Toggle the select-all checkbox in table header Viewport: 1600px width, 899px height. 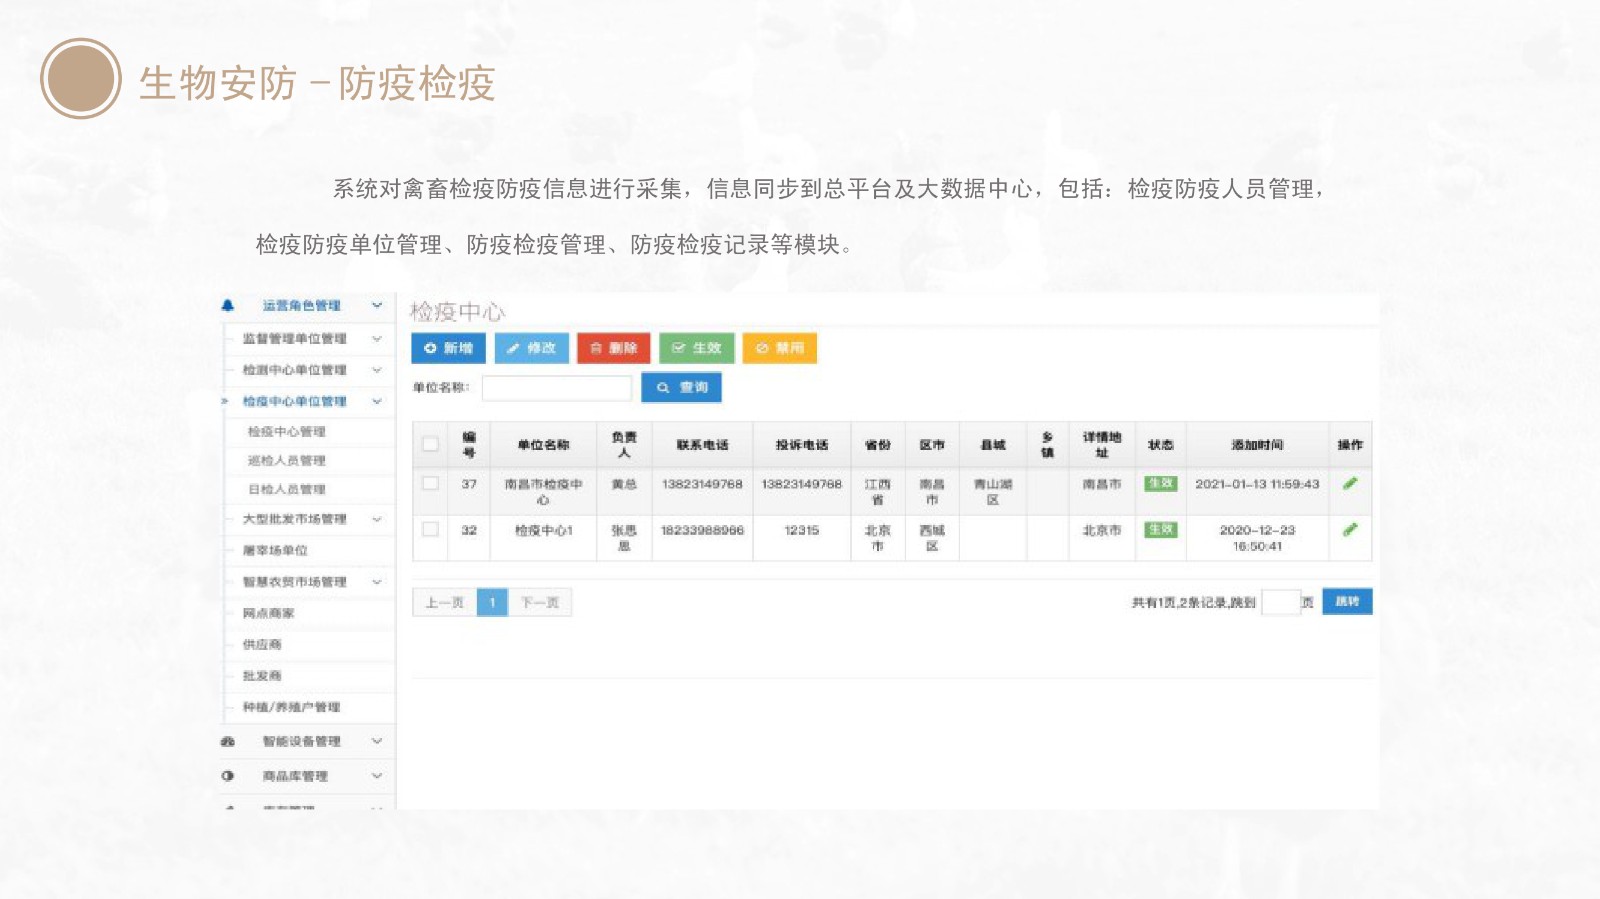click(x=430, y=444)
